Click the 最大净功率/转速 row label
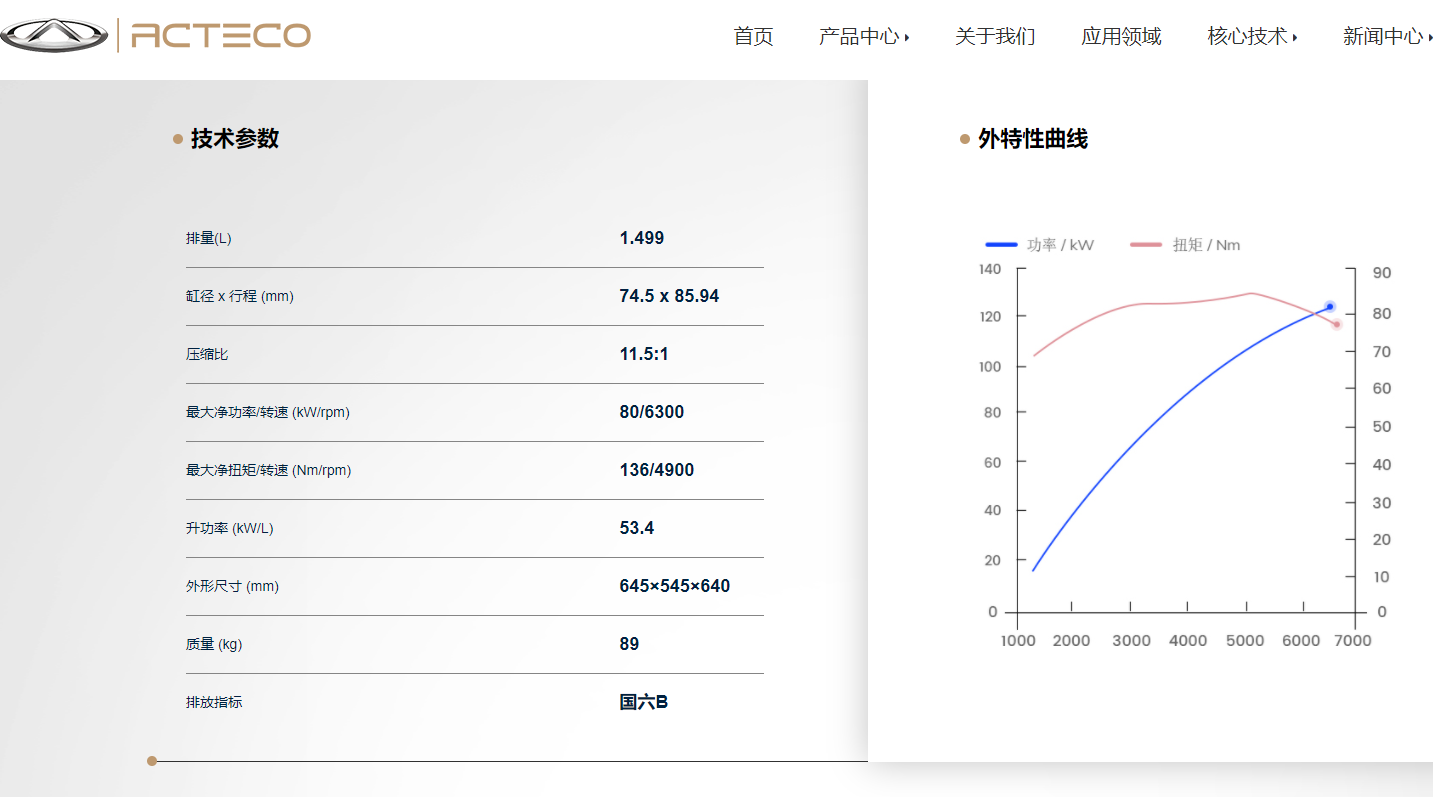 click(268, 412)
